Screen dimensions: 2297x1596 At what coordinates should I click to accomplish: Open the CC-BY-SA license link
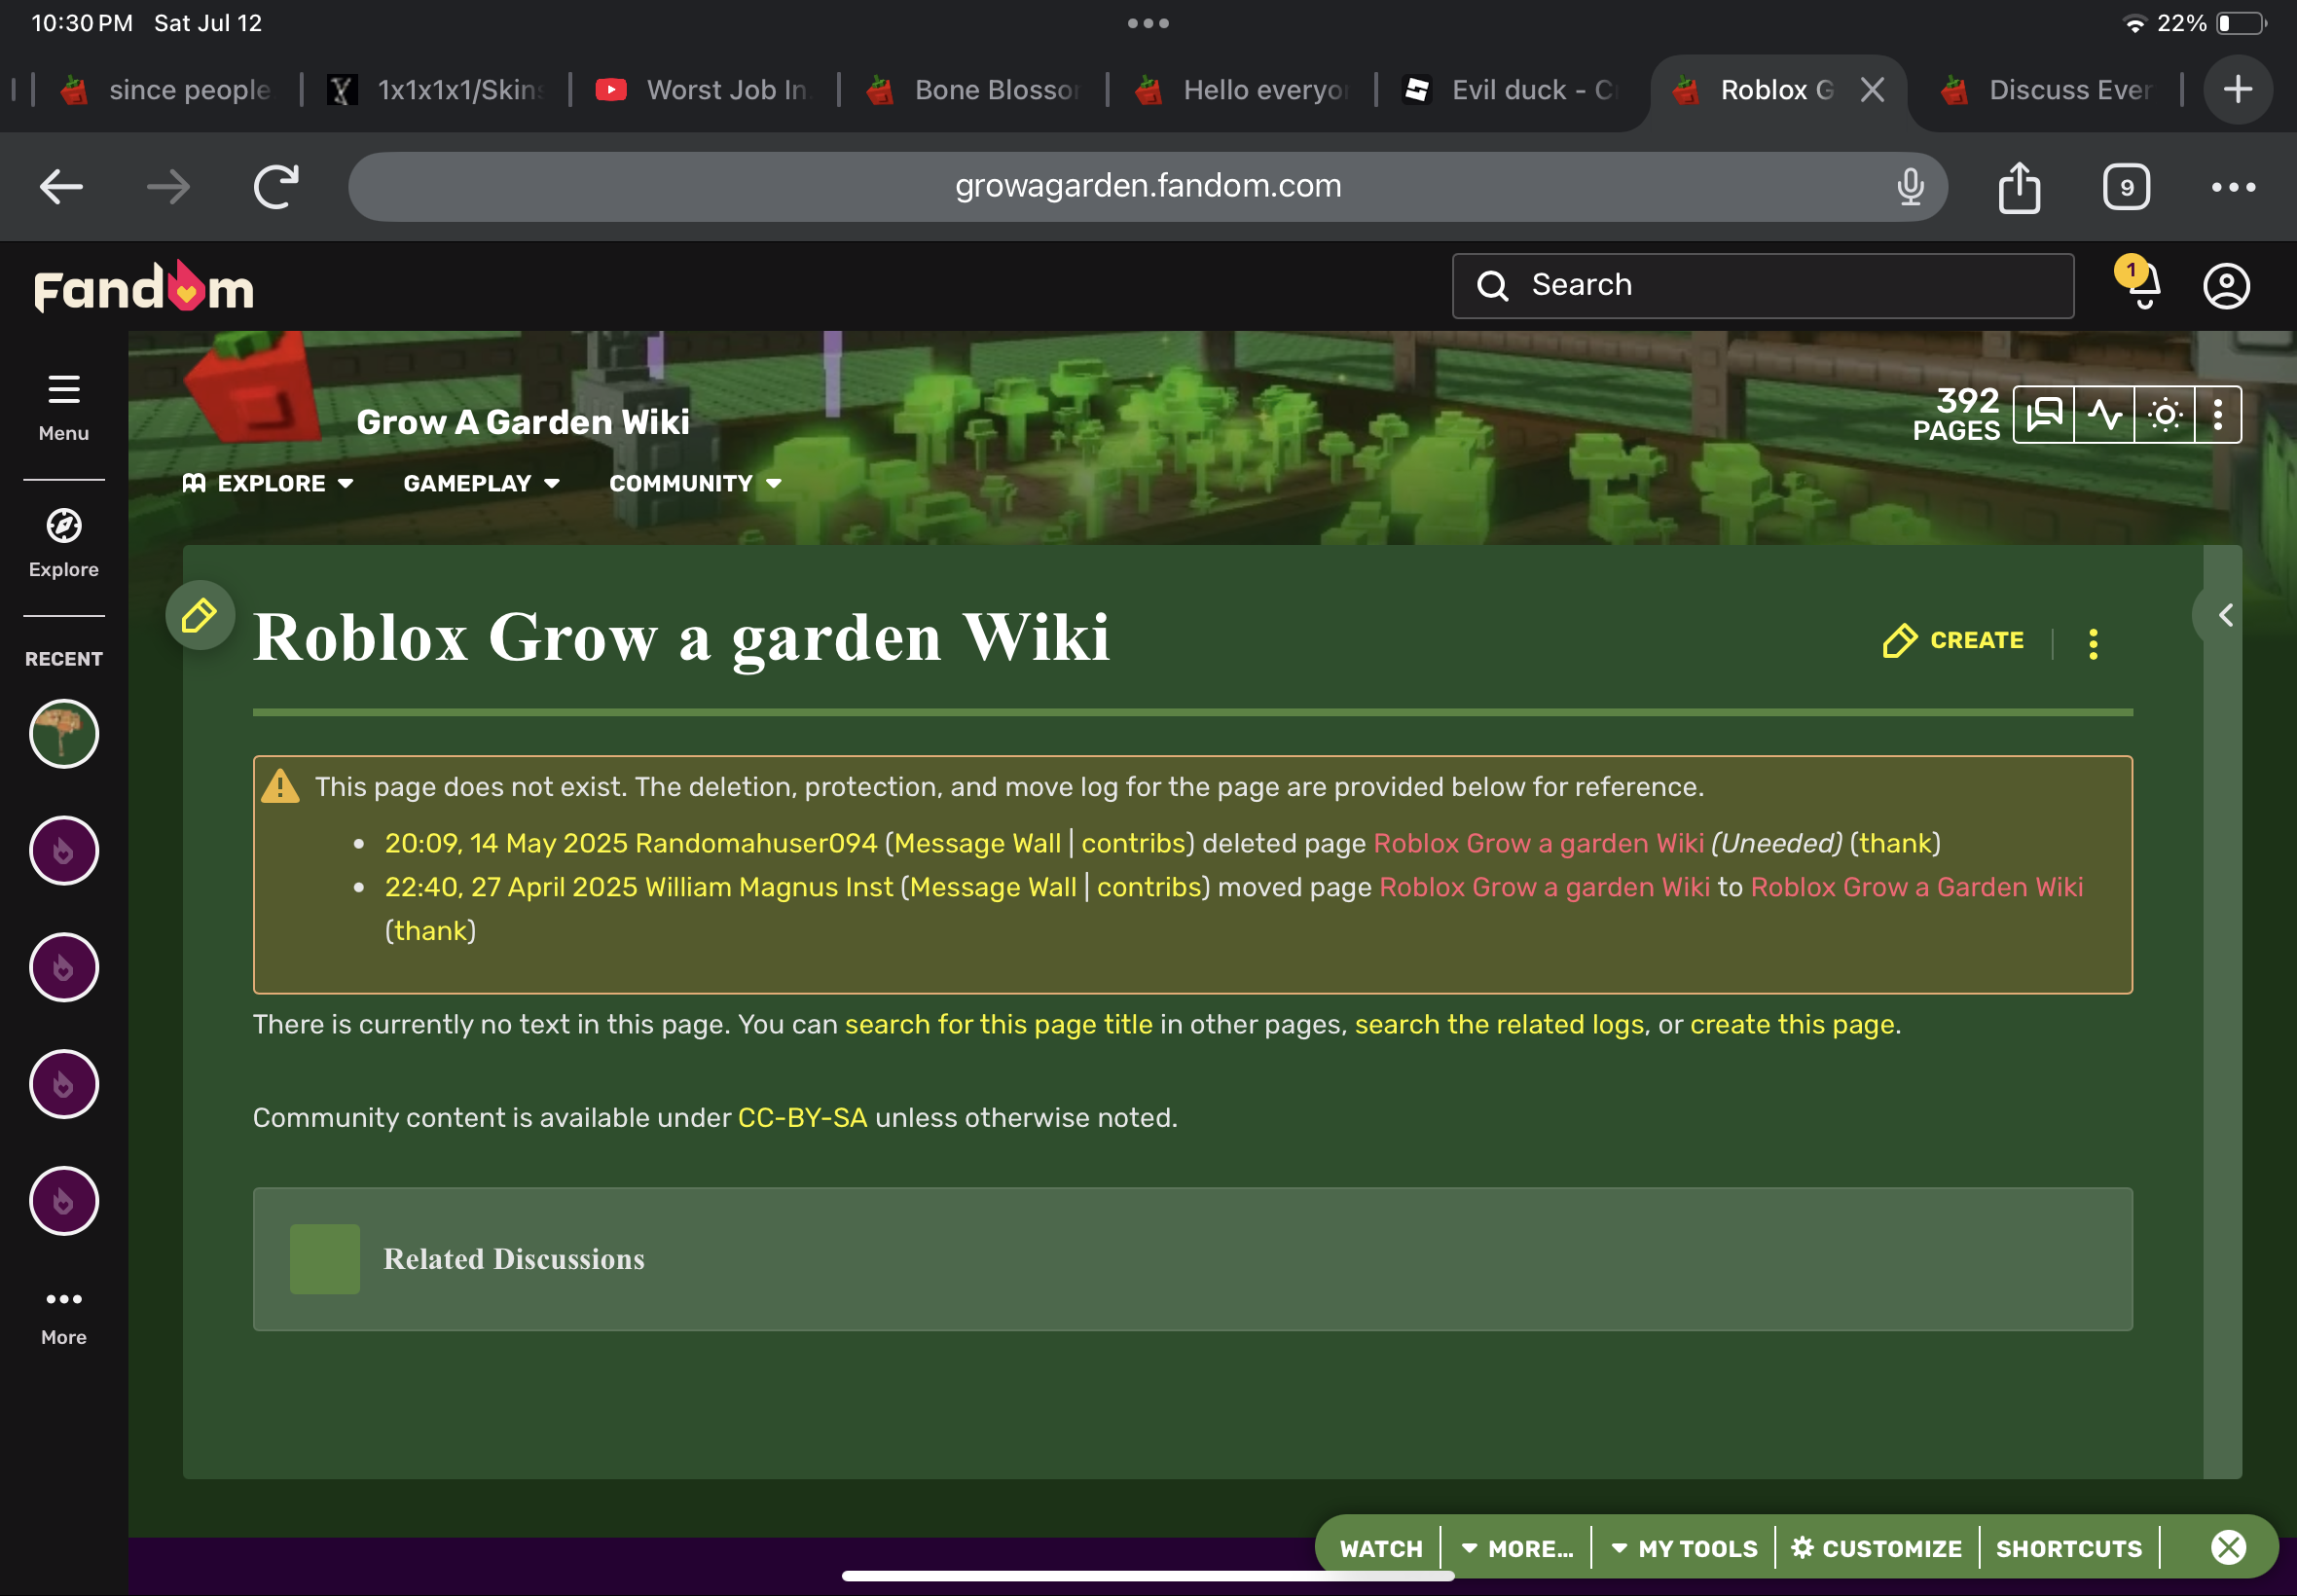[x=802, y=1117]
